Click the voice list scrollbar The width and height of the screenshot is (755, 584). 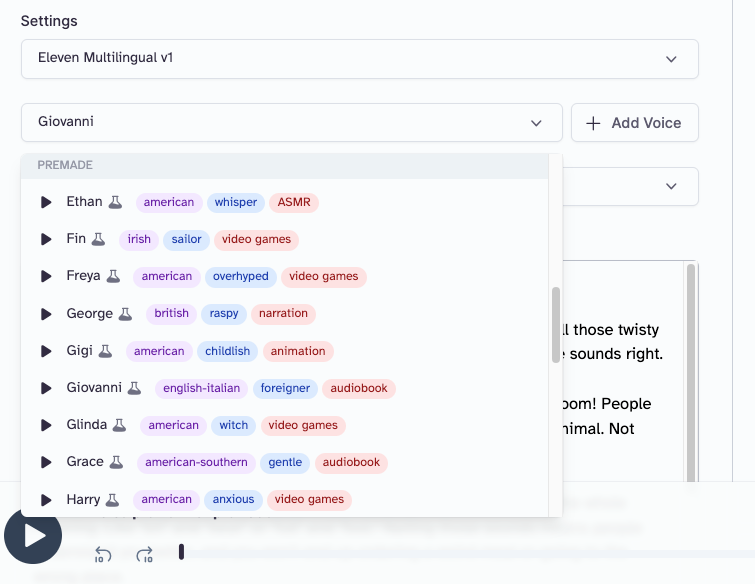(556, 325)
